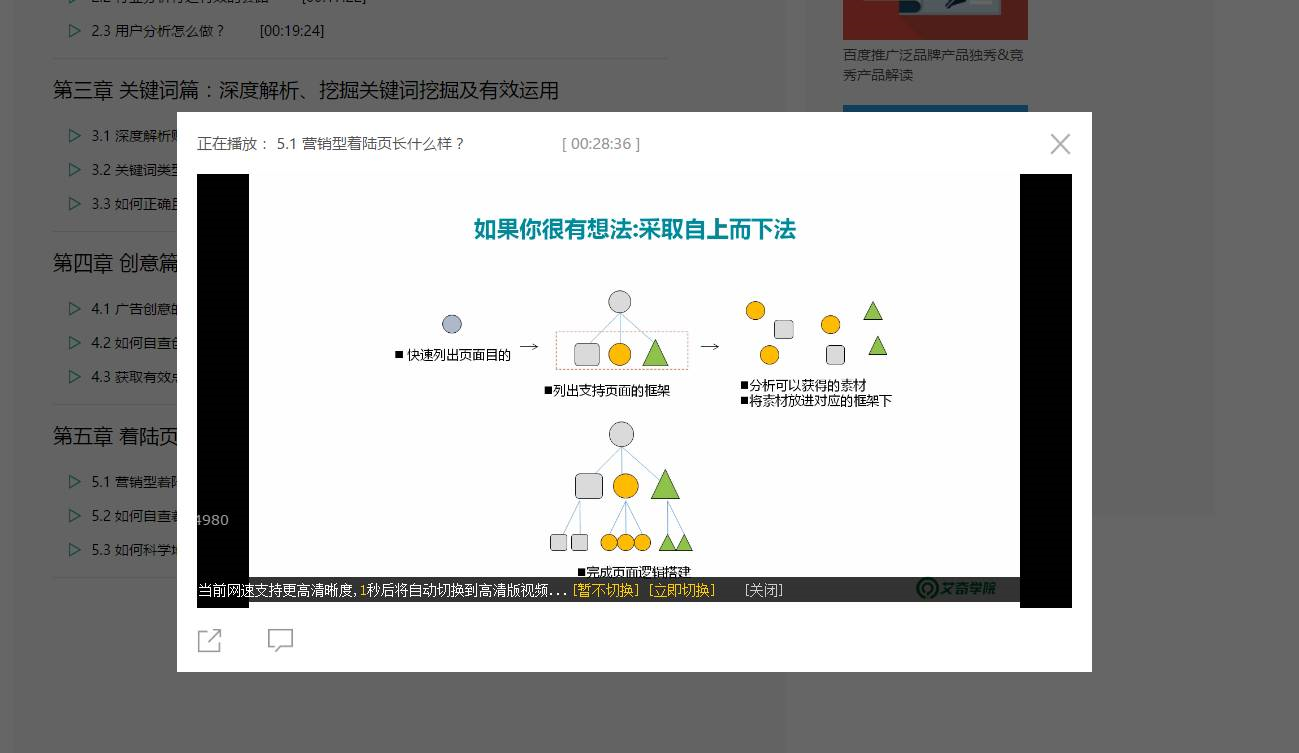Click play icon beside lesson 2.3
1299x753 pixels.
tap(75, 31)
